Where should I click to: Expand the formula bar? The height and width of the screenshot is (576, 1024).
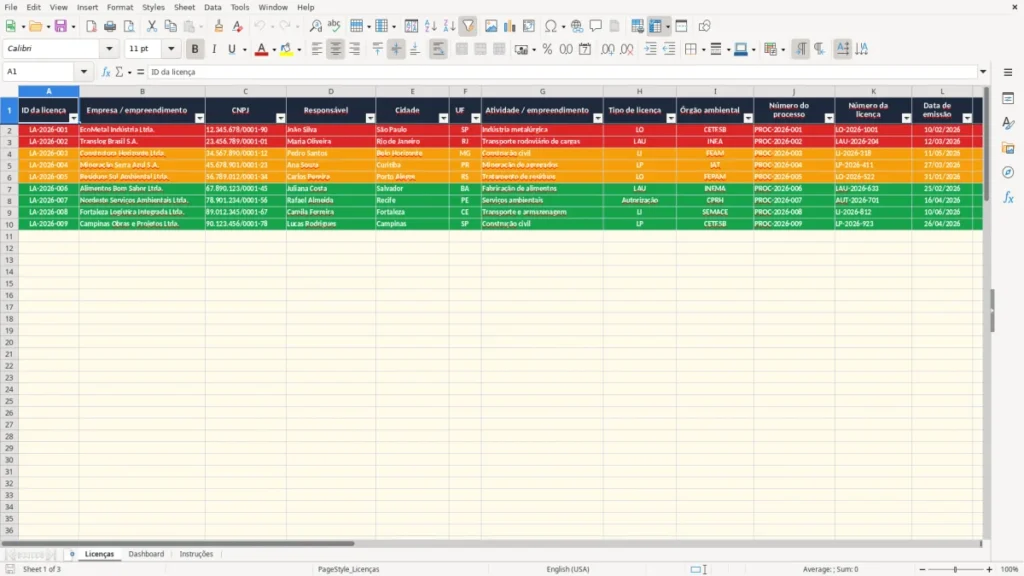(x=983, y=72)
